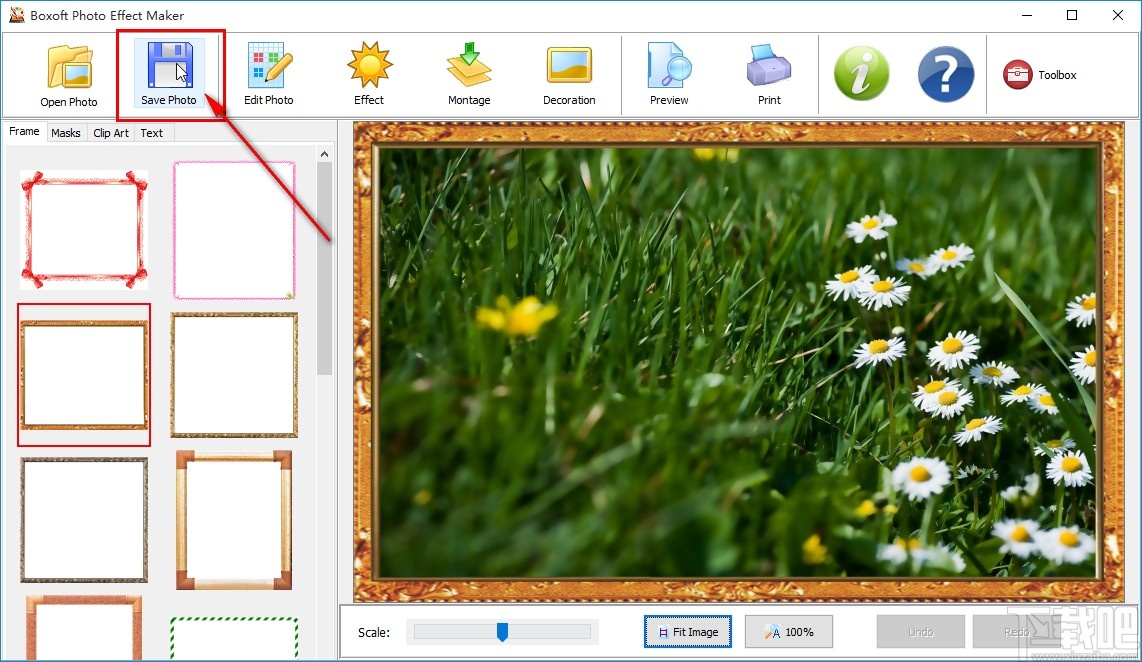
Task: Select the green dashed border frame thumbnail
Action: tap(234, 638)
